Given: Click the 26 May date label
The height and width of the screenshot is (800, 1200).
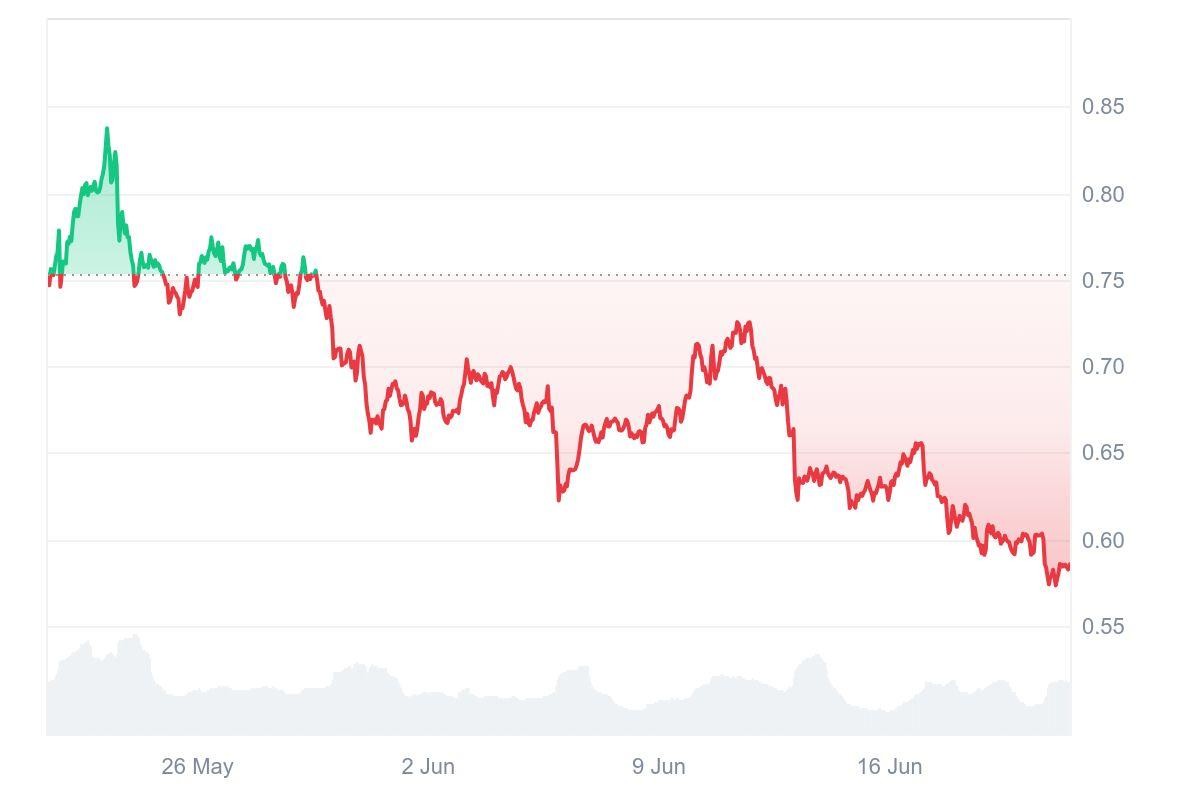Looking at the screenshot, I should 197,767.
